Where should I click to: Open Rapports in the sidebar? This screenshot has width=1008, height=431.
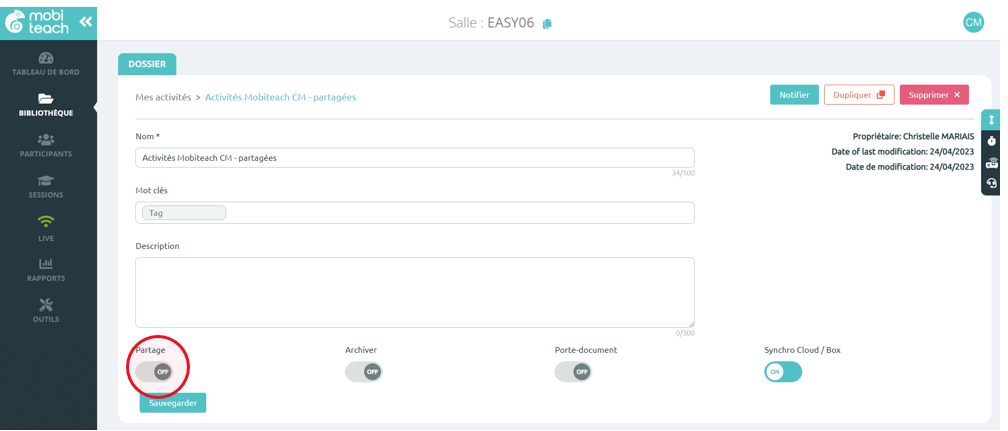tap(46, 270)
